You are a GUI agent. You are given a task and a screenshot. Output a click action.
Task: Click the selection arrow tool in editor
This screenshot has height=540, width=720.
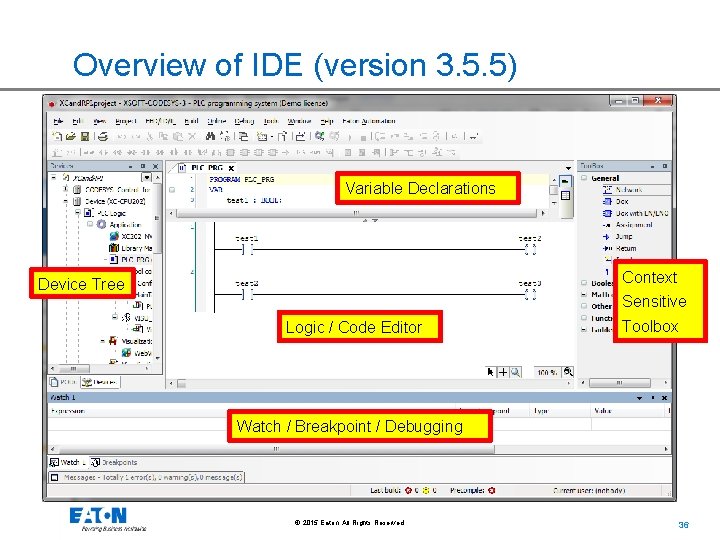tap(490, 372)
